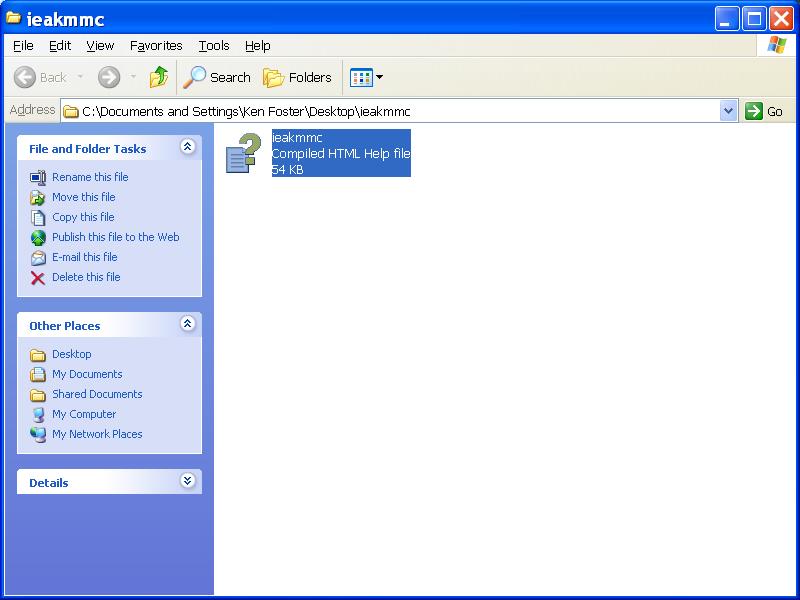Click the Forward arrow button
The height and width of the screenshot is (600, 800).
click(109, 78)
